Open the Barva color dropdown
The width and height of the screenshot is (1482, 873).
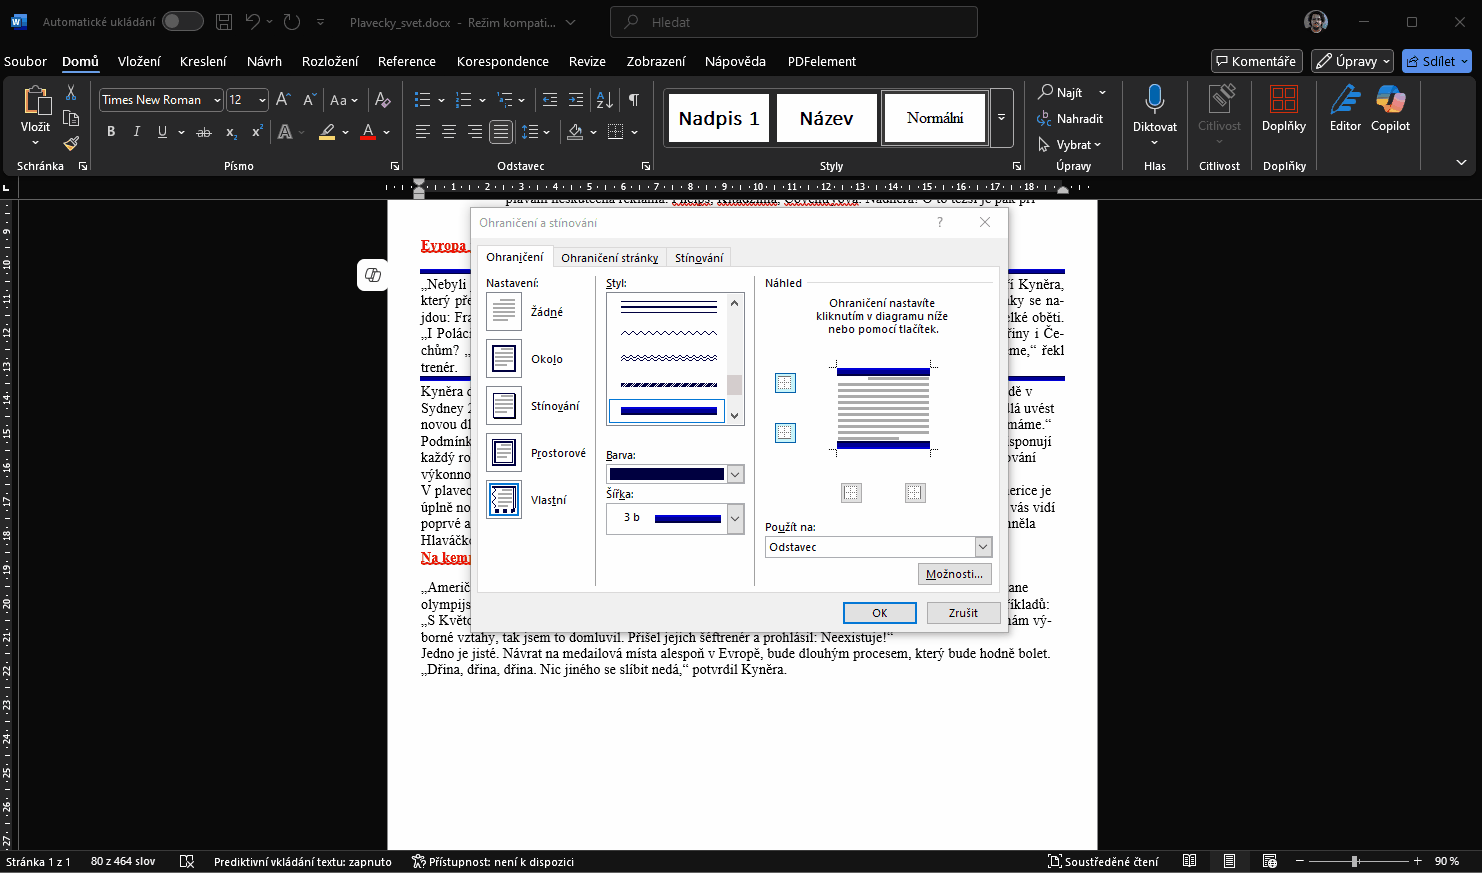pos(735,475)
